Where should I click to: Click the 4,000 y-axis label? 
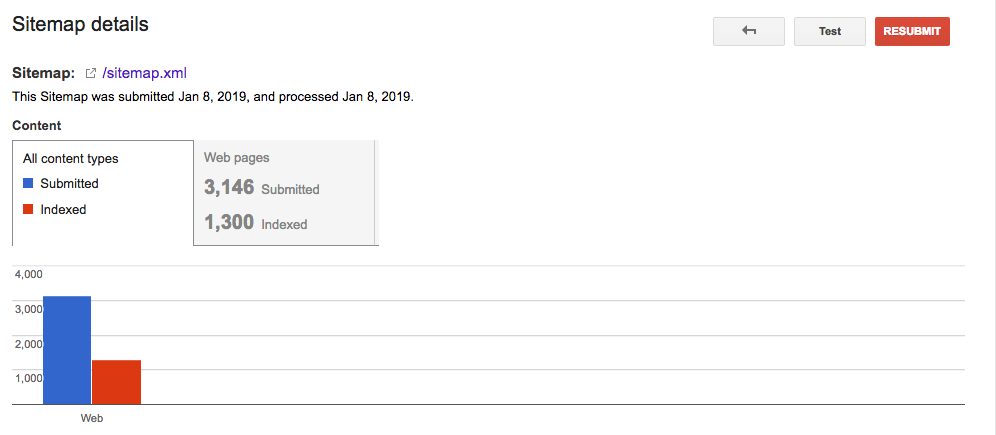coord(28,274)
